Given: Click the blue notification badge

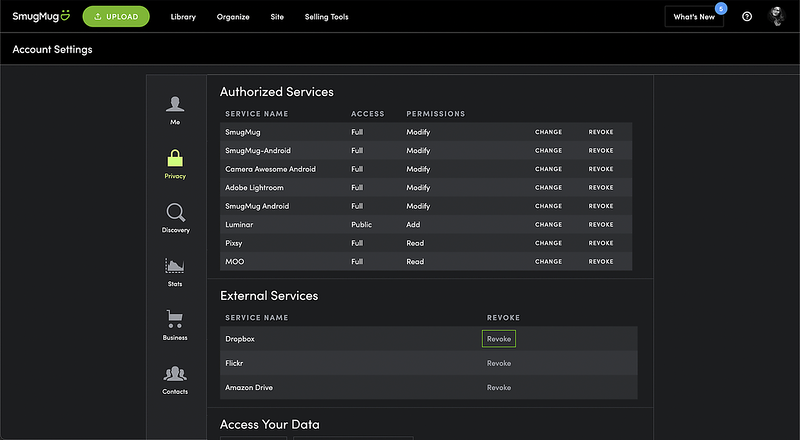Looking at the screenshot, I should tap(721, 9).
